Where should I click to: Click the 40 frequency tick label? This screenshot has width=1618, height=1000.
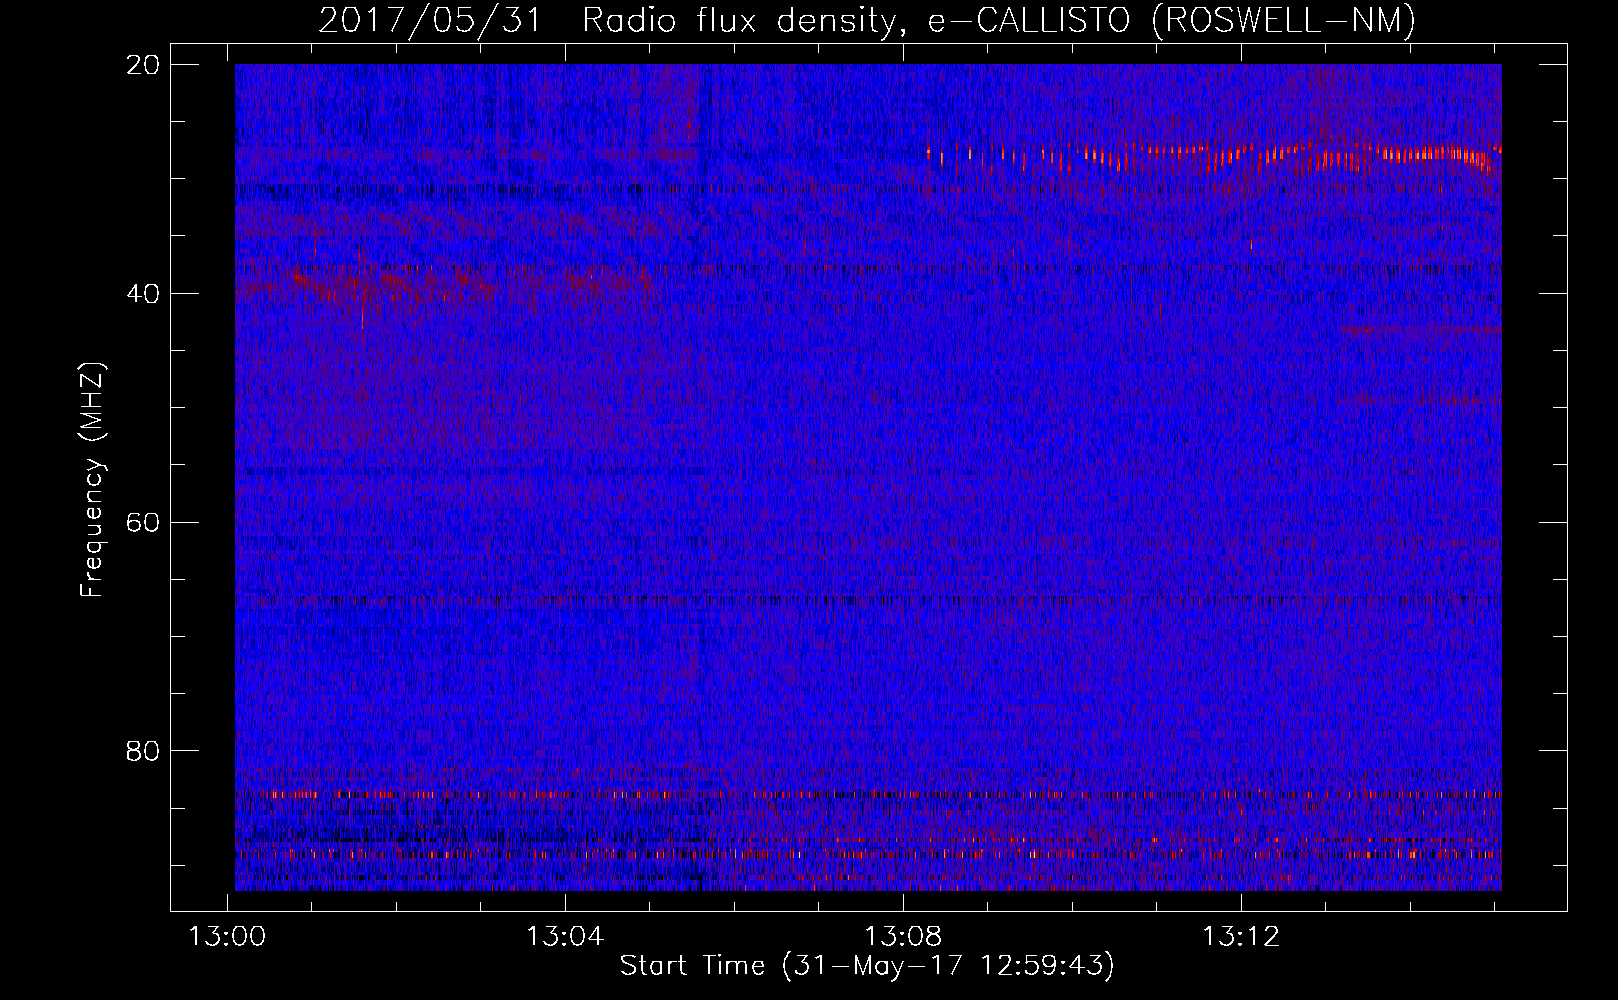pos(143,294)
